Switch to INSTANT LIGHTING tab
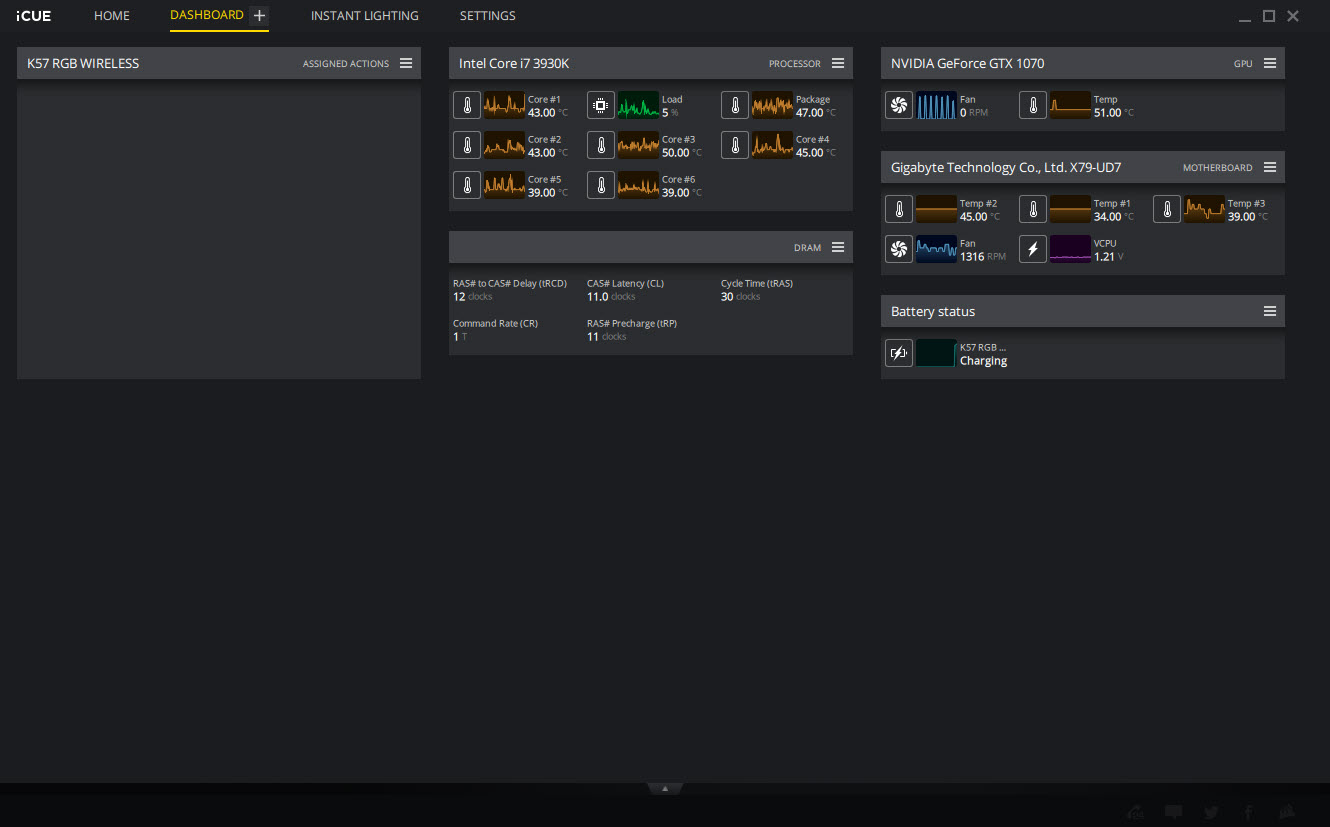Screen dimensions: 1330x827 (365, 16)
